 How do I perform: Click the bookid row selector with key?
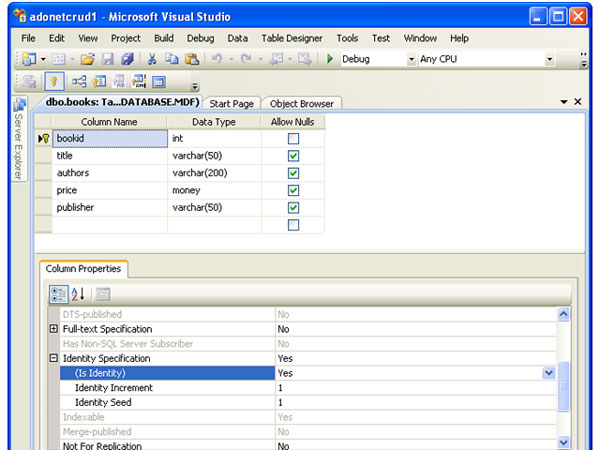(x=43, y=139)
